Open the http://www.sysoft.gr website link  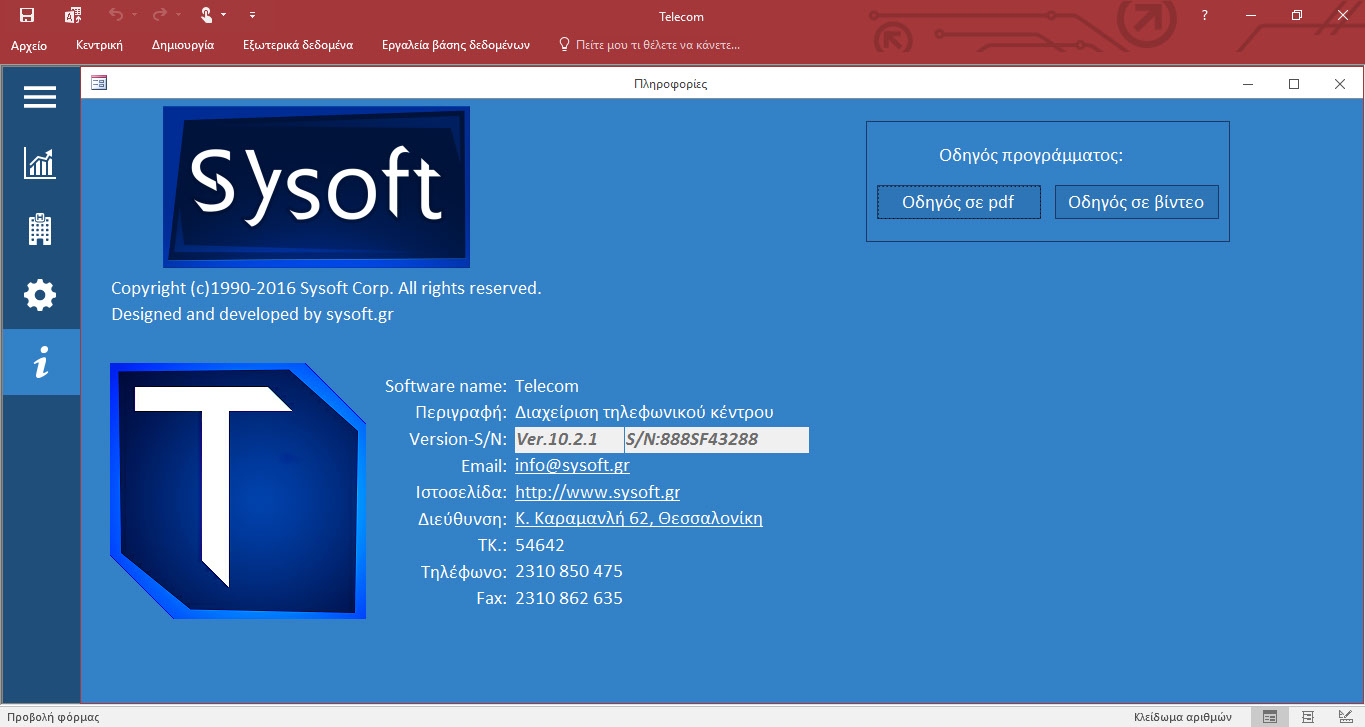(x=597, y=492)
